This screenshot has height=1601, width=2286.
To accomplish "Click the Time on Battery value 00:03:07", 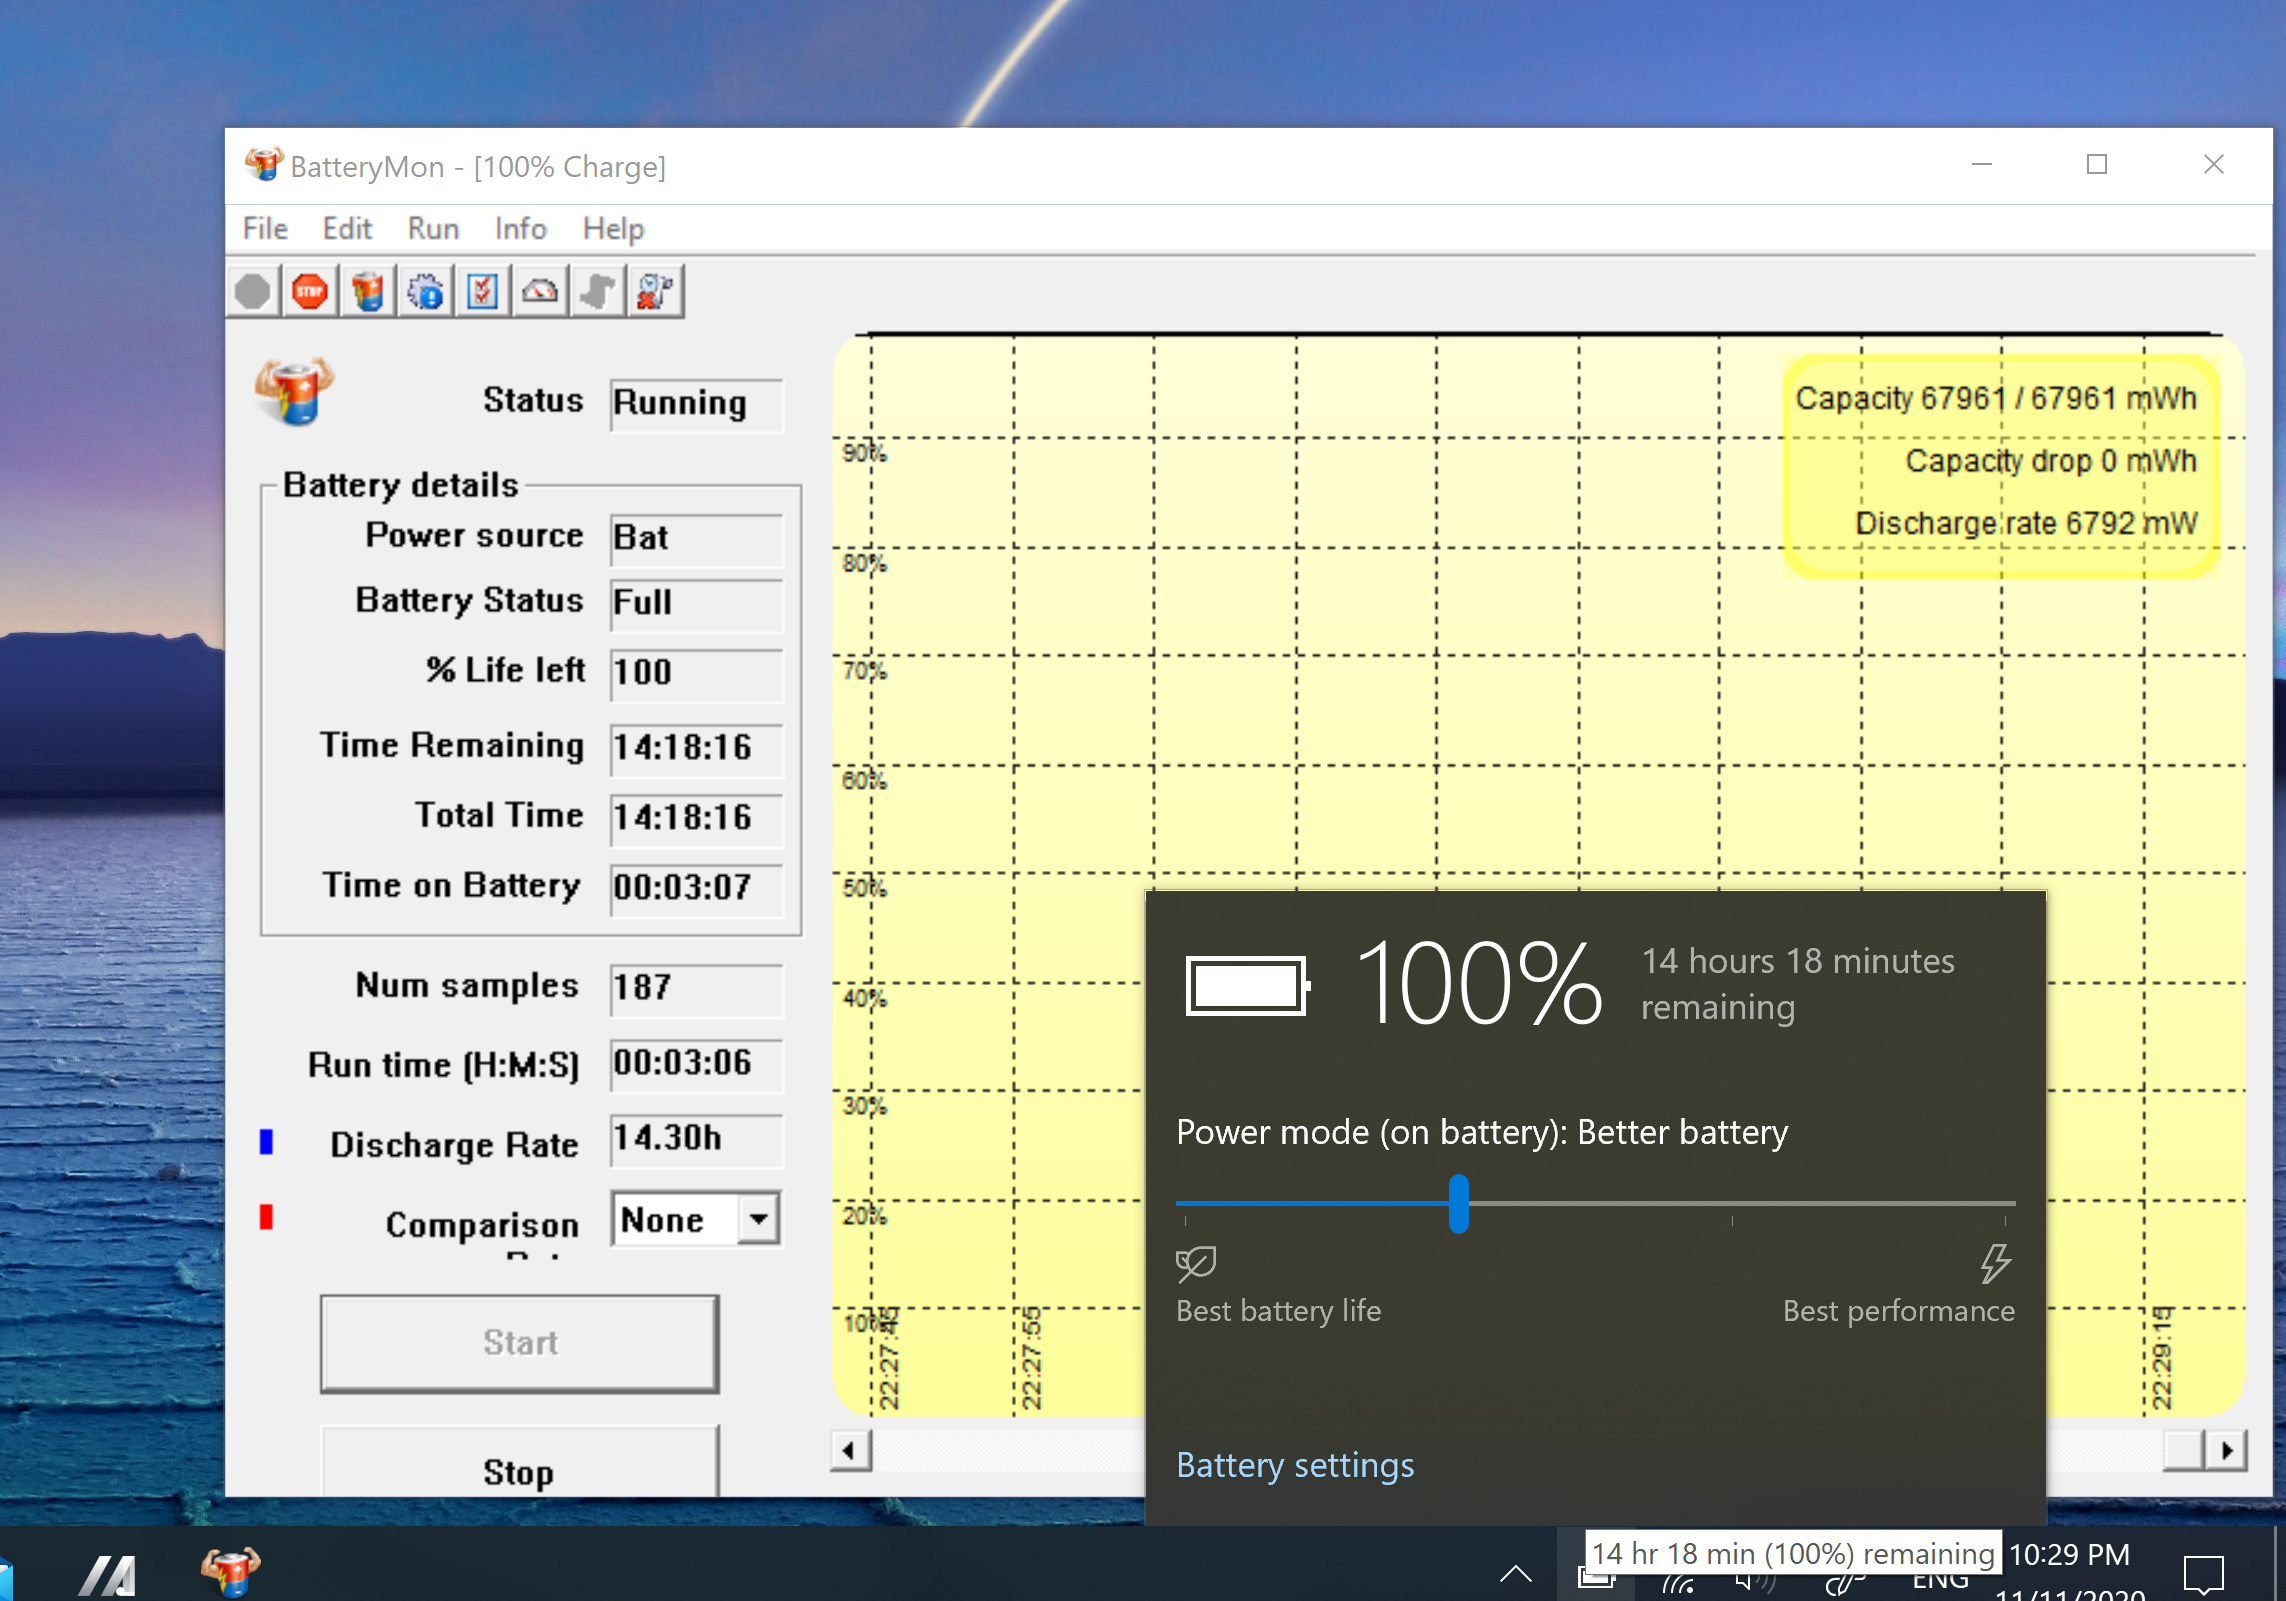I will 697,889.
